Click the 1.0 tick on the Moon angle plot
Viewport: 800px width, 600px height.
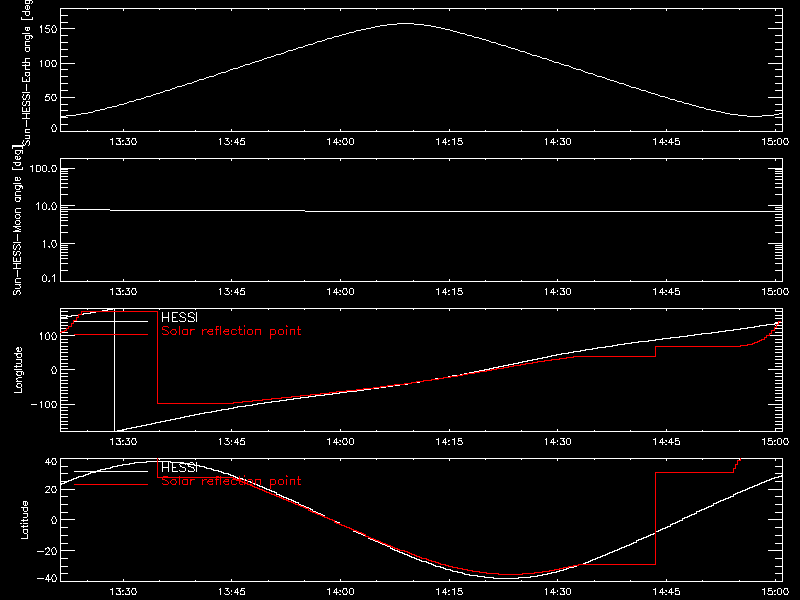click(x=49, y=244)
